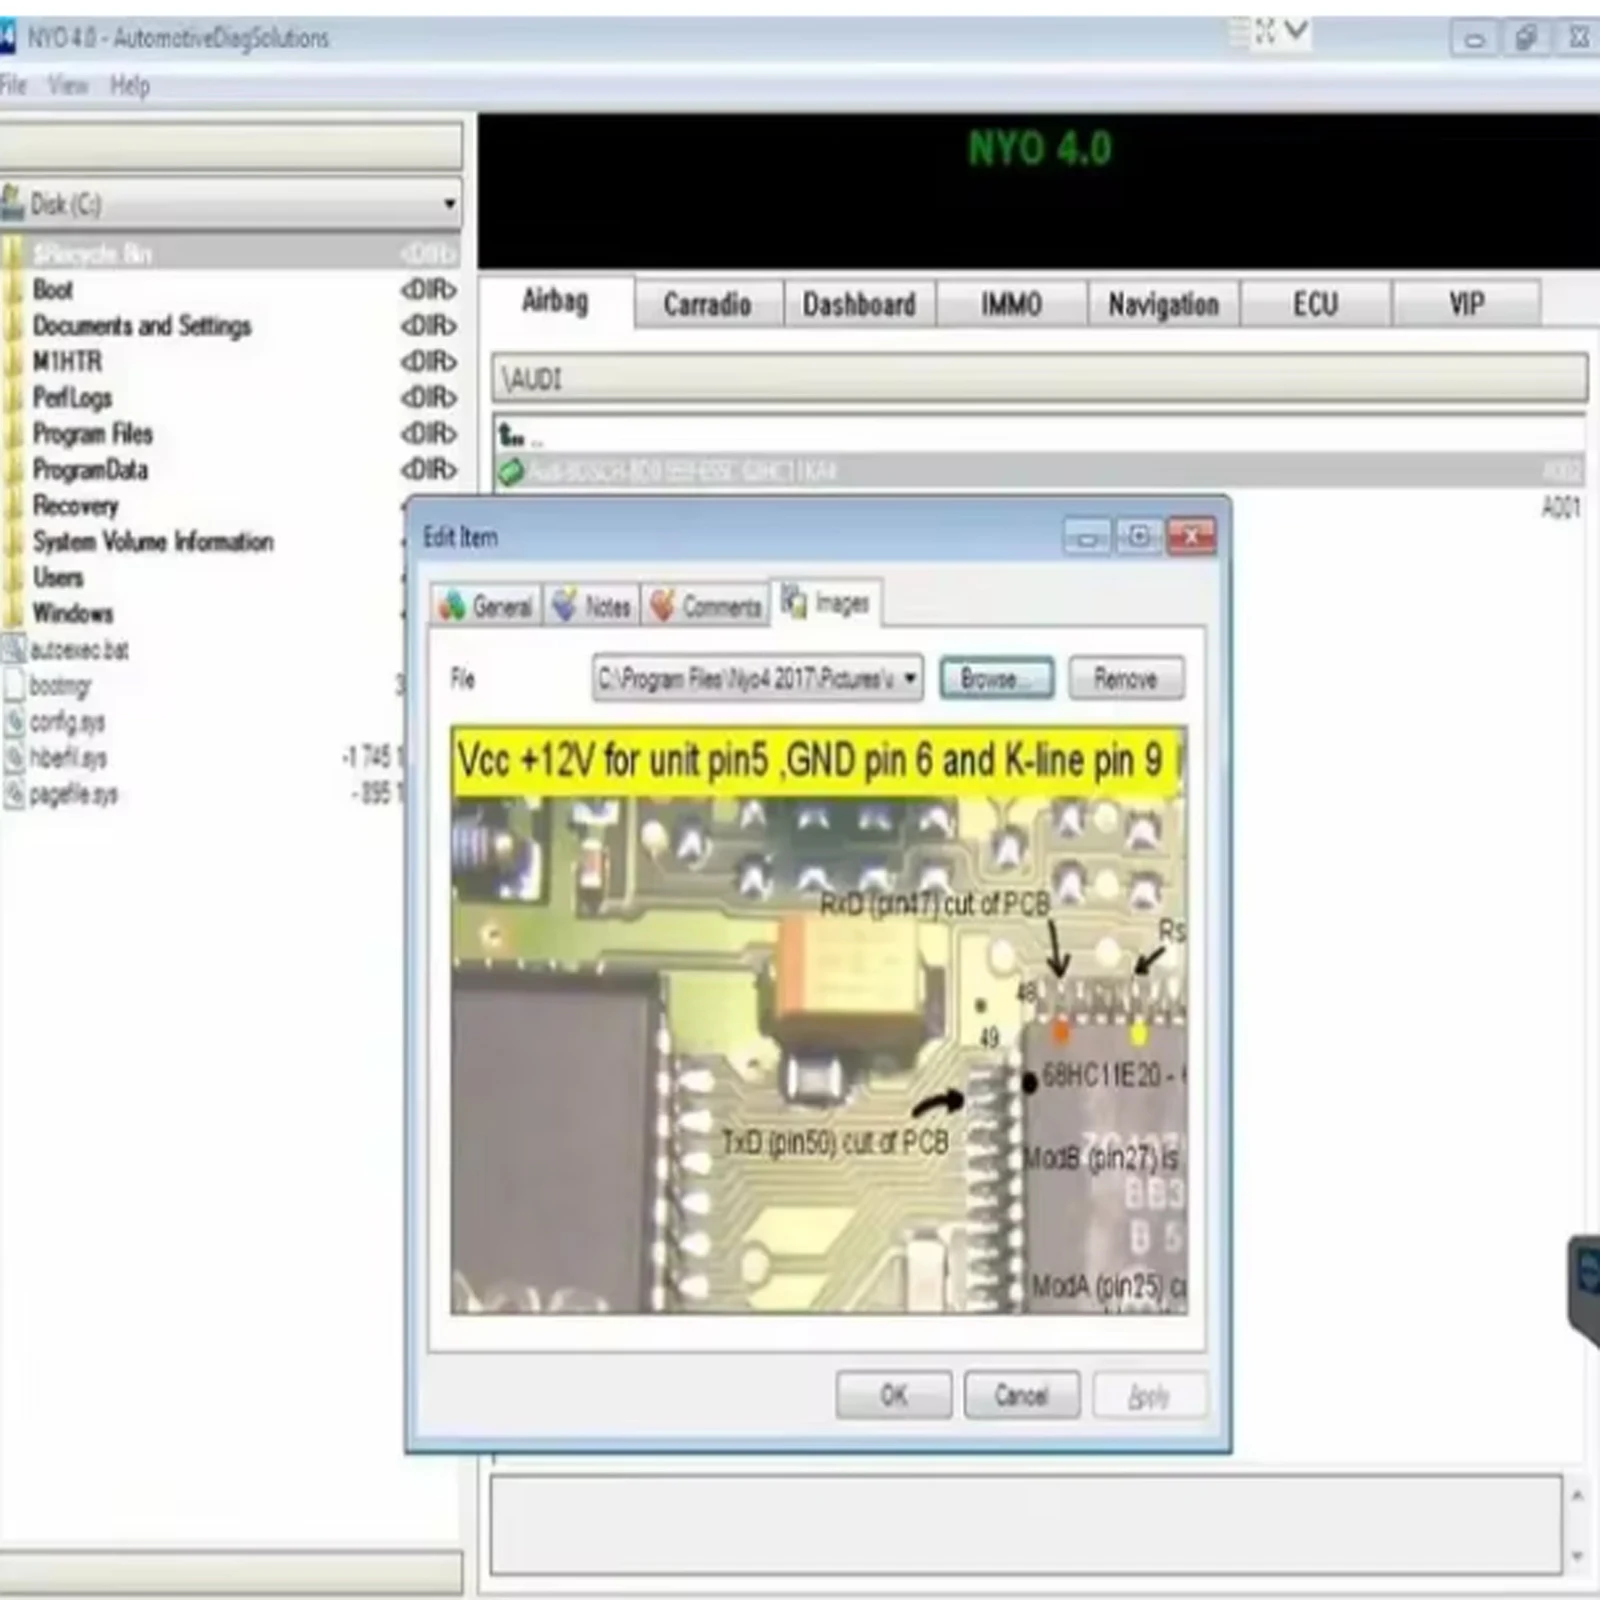Click the Remove button
The height and width of the screenshot is (1600, 1600).
click(1126, 679)
